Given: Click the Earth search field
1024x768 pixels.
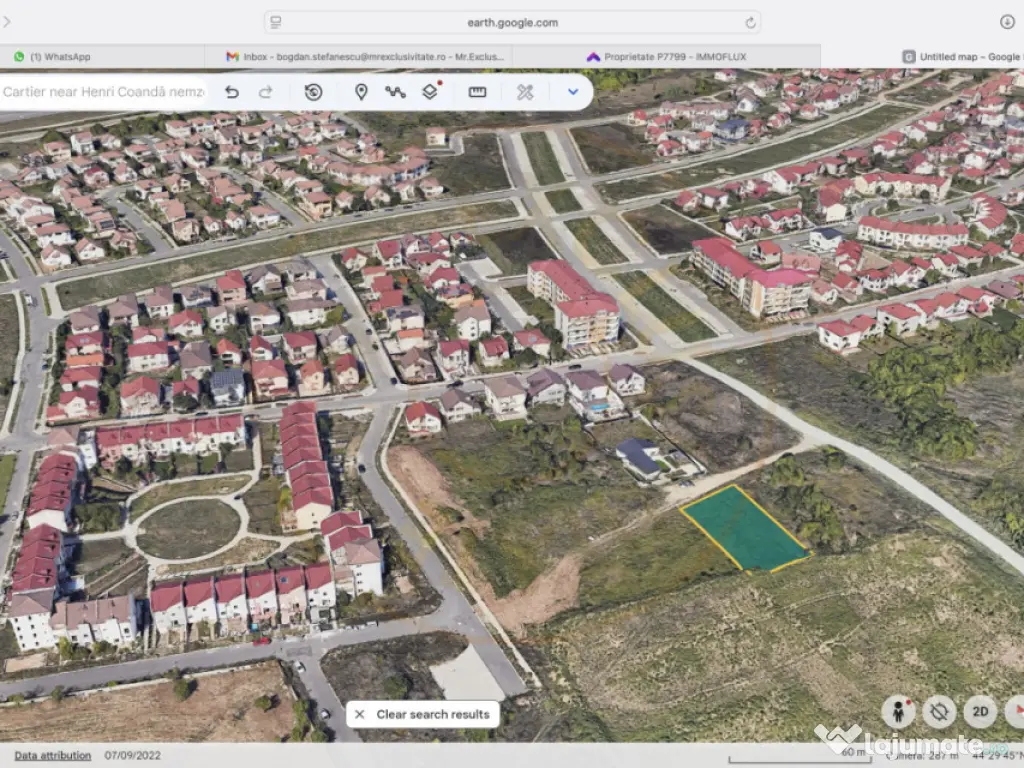Looking at the screenshot, I should click(x=102, y=92).
